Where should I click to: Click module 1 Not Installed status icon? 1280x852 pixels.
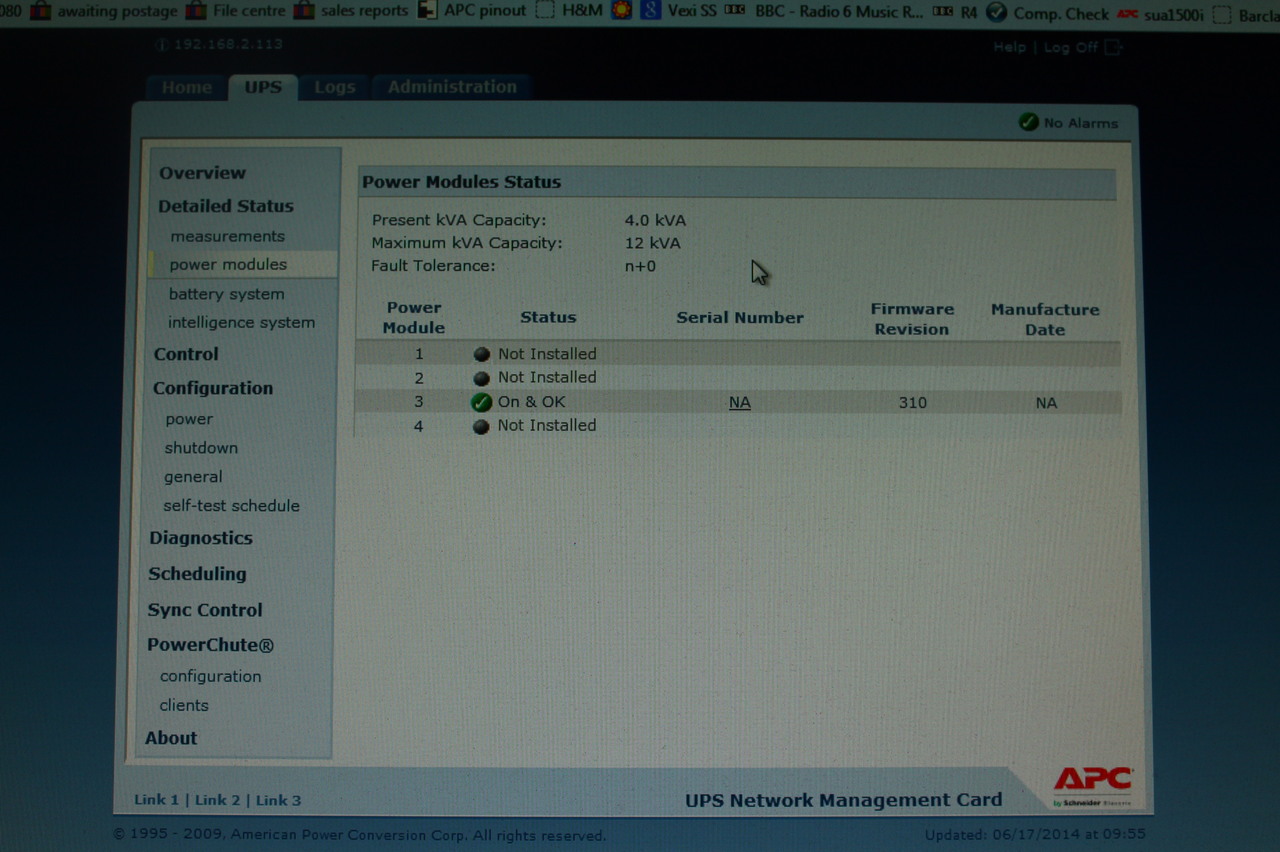point(482,354)
